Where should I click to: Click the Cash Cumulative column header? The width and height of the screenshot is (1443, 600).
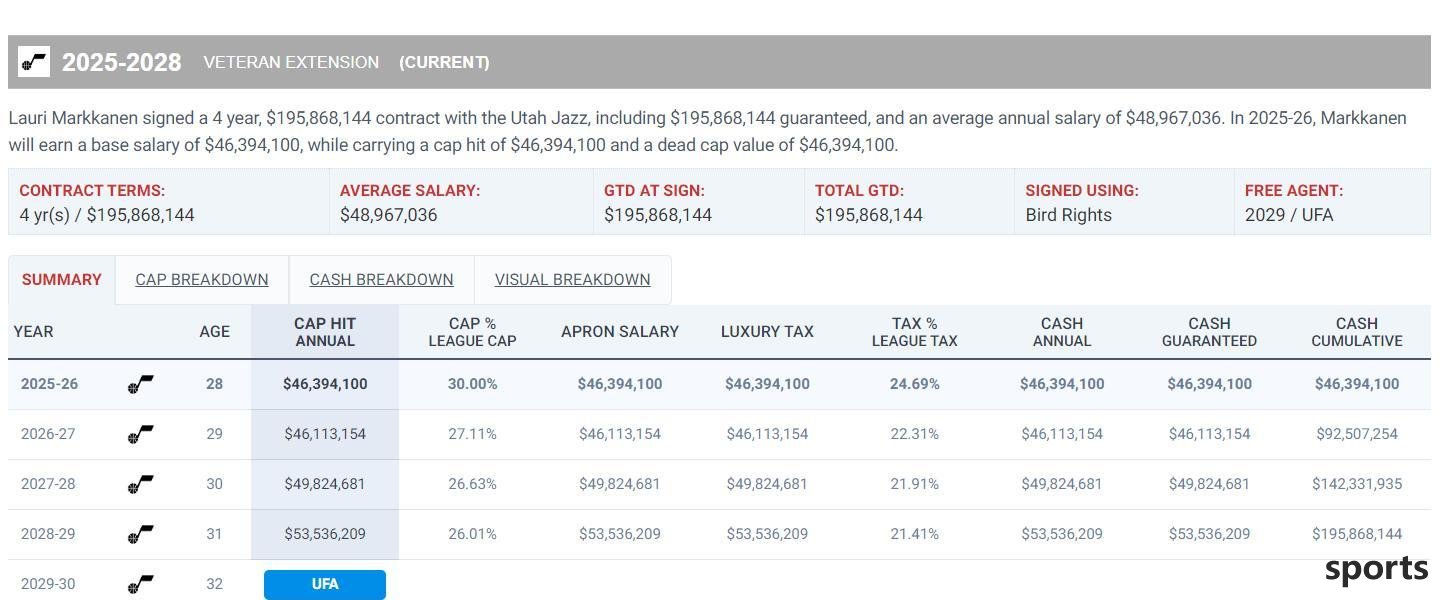click(x=1356, y=332)
